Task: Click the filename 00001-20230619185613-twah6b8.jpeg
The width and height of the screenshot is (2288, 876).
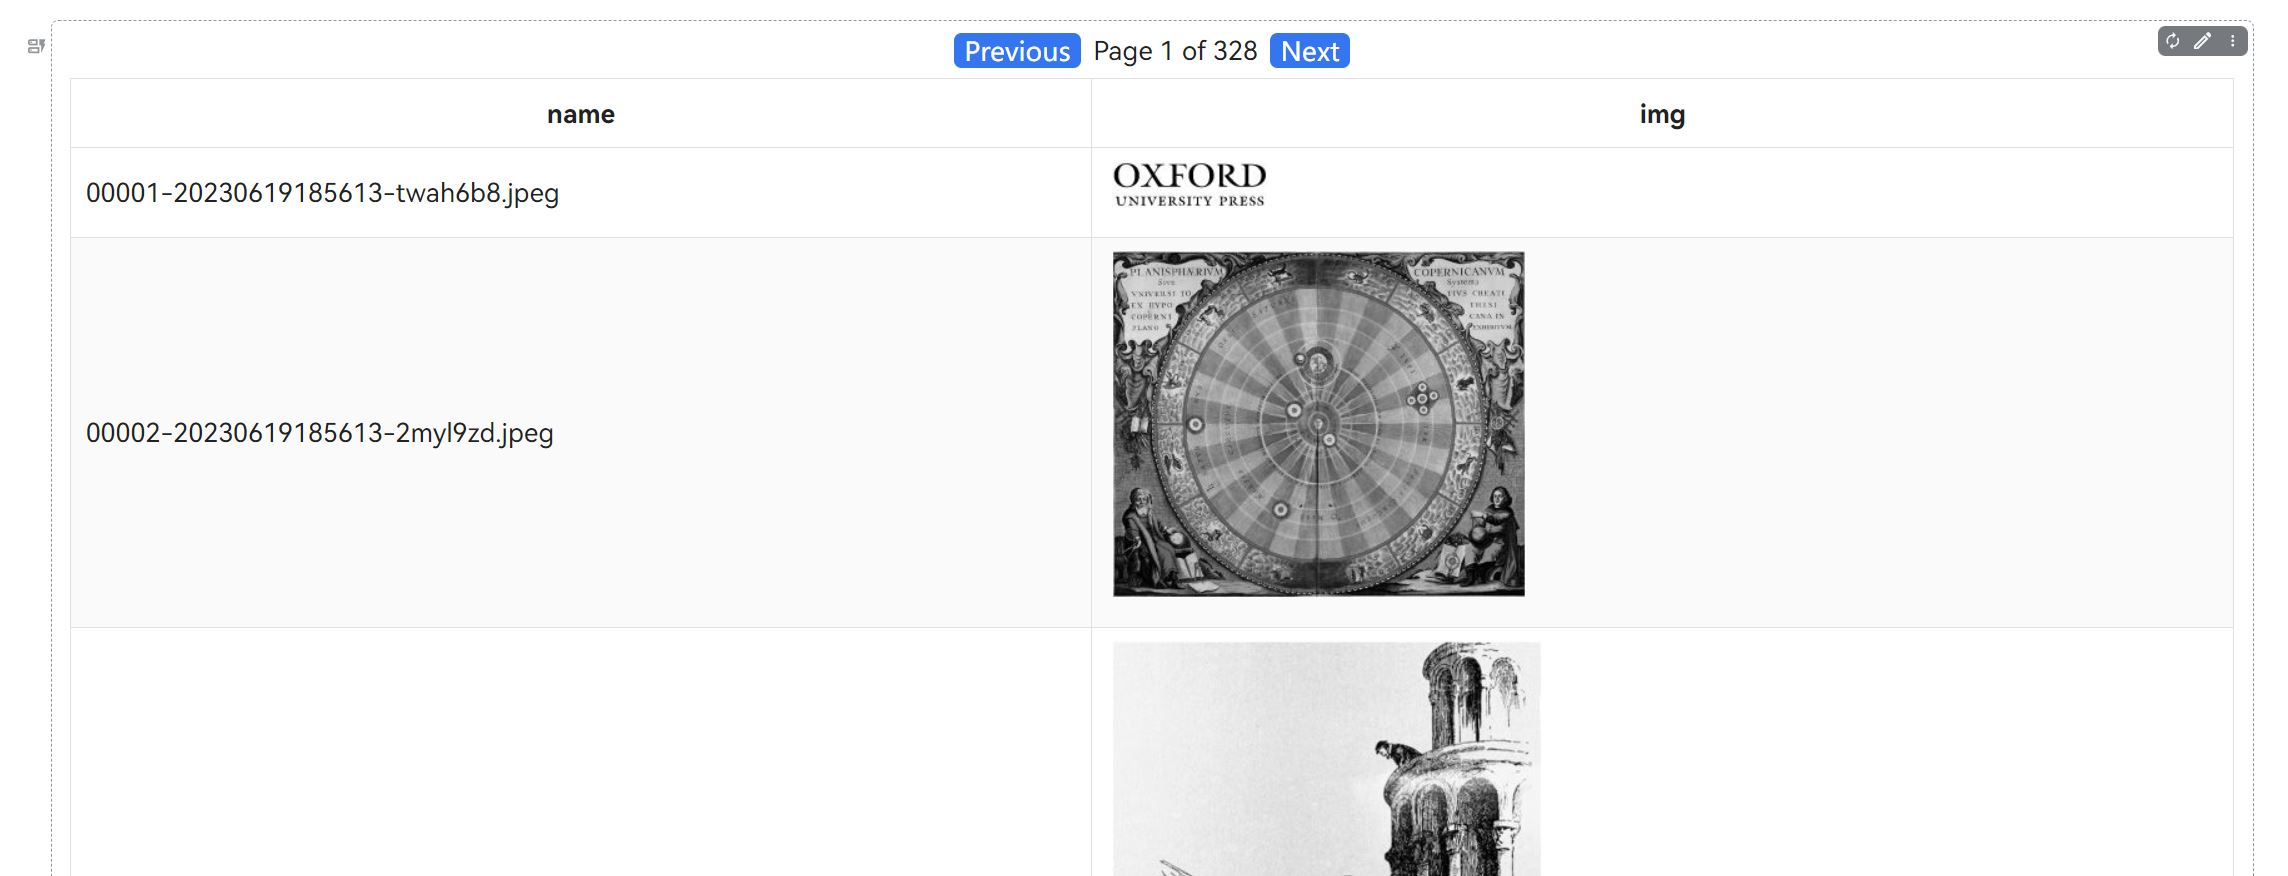Action: click(322, 193)
